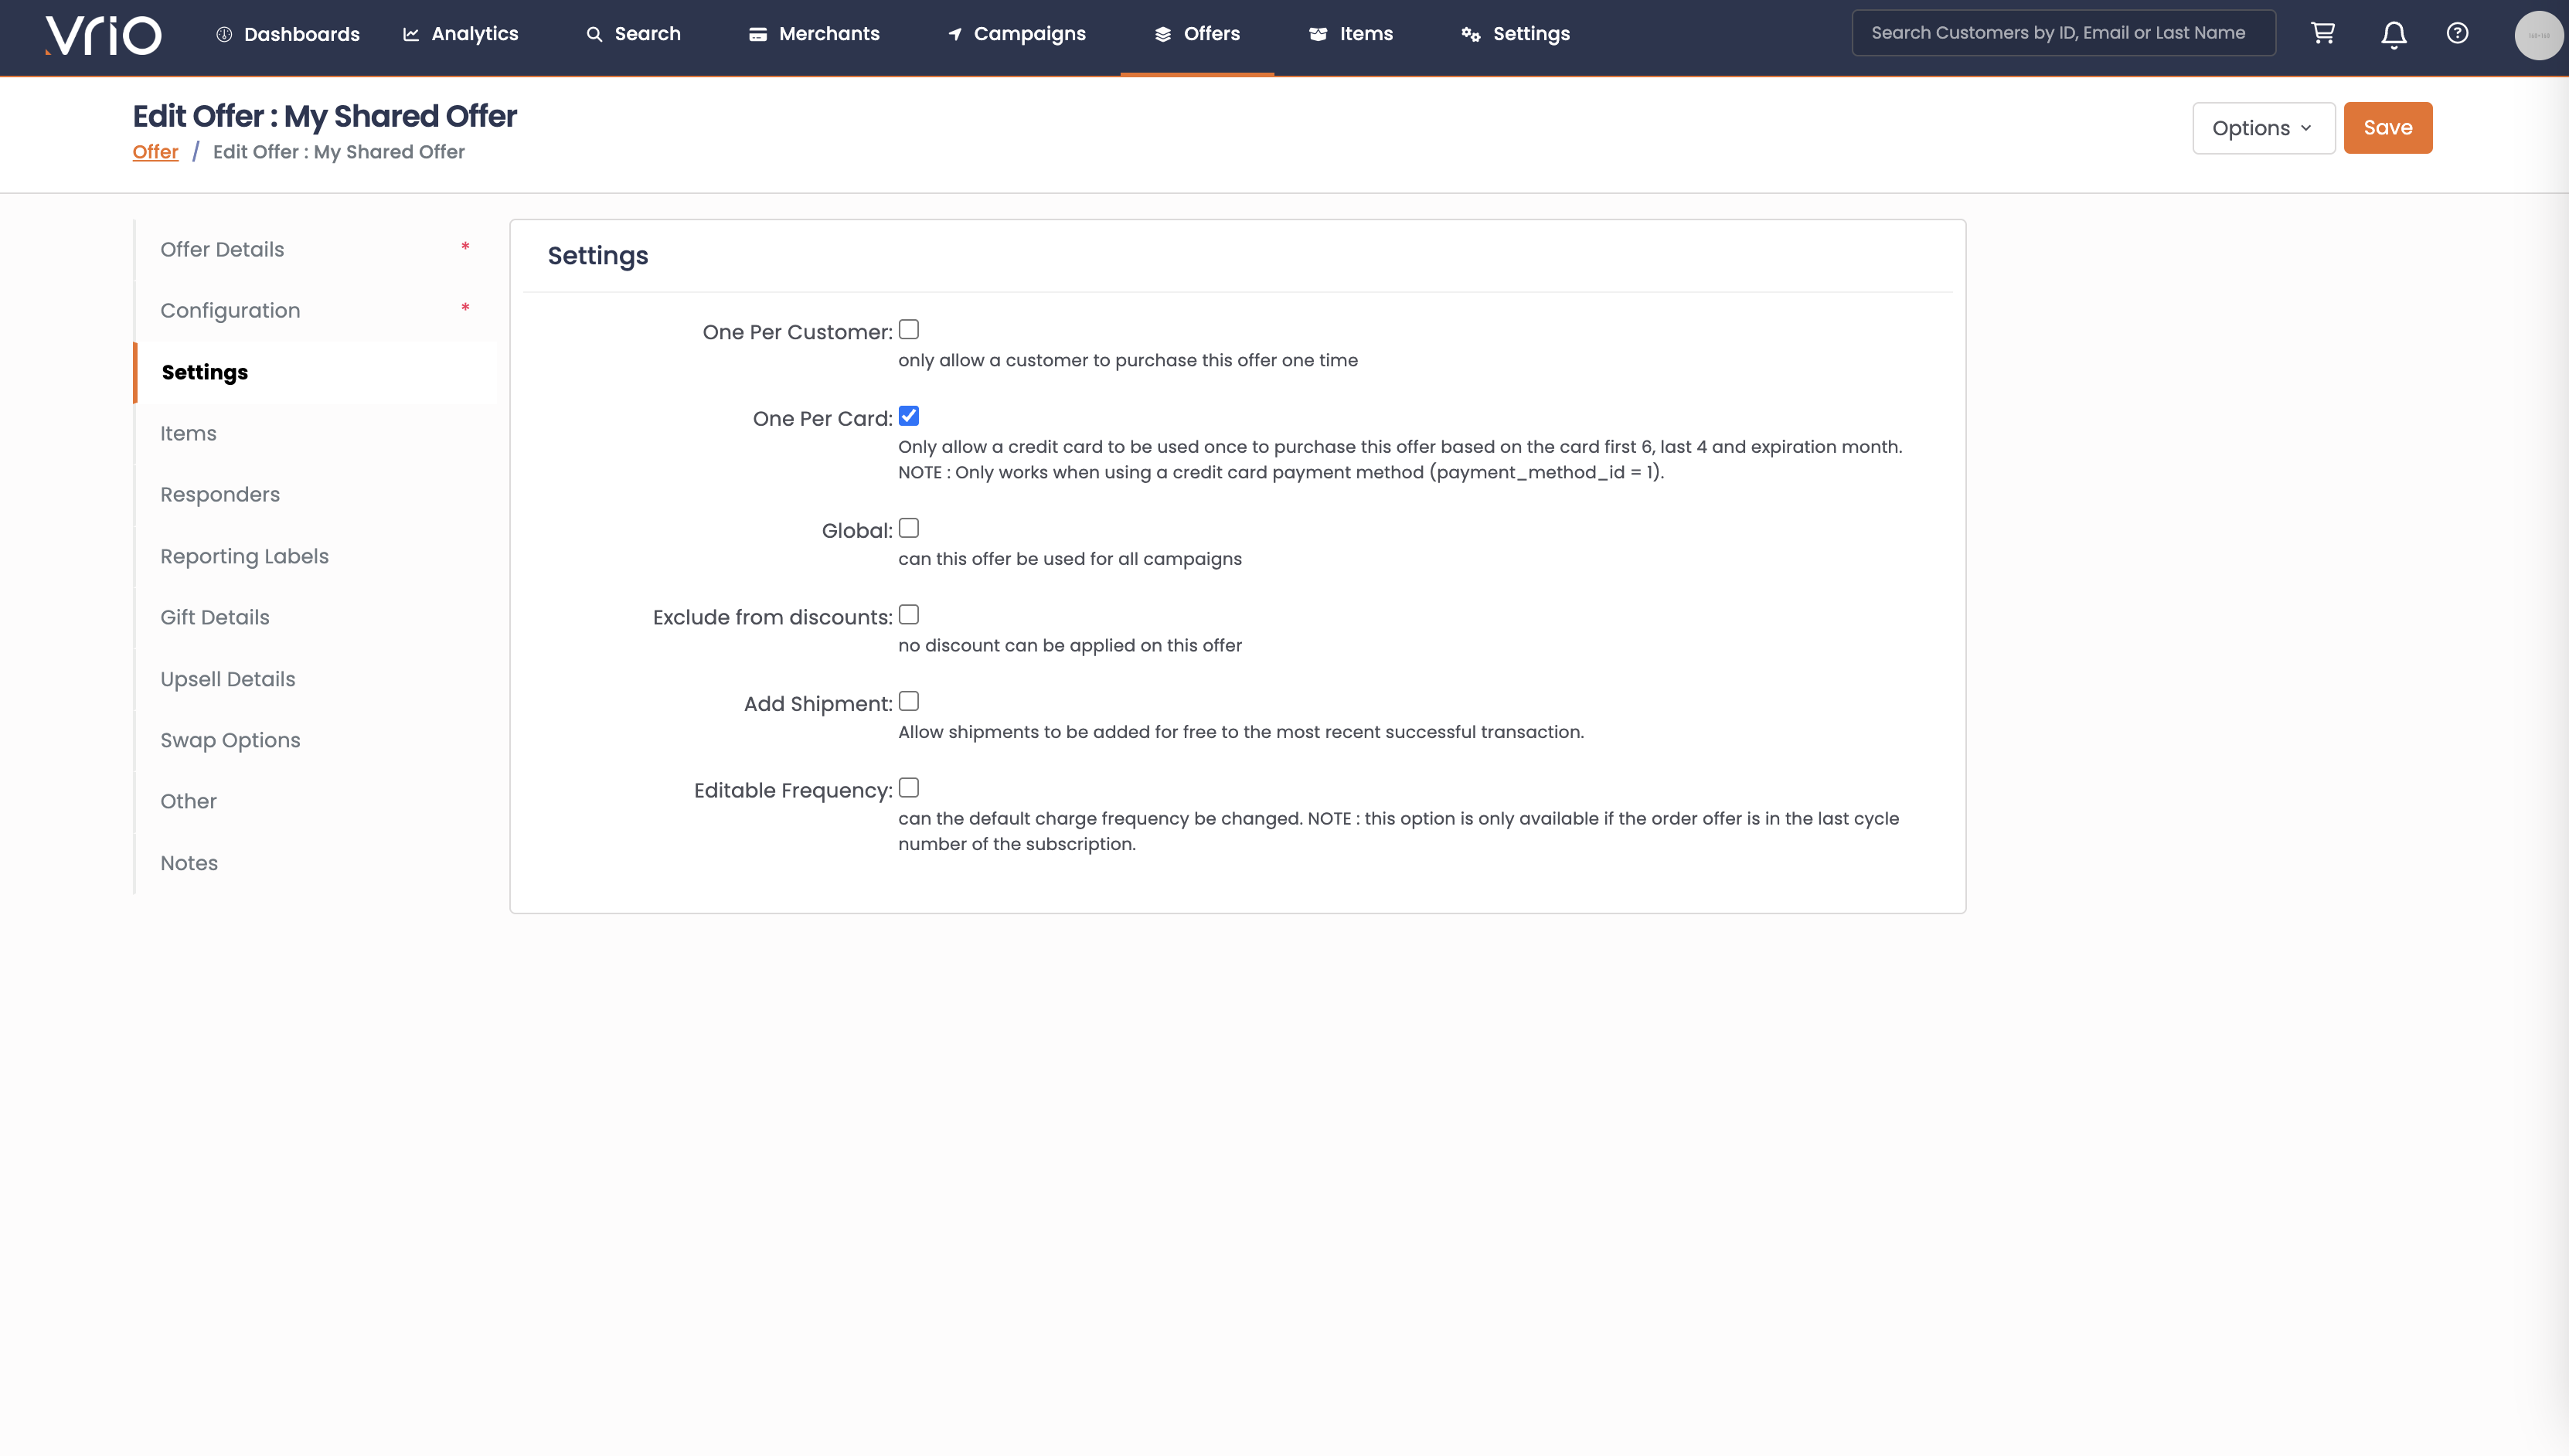The height and width of the screenshot is (1456, 2569).
Task: Open the help question mark icon
Action: click(2457, 33)
